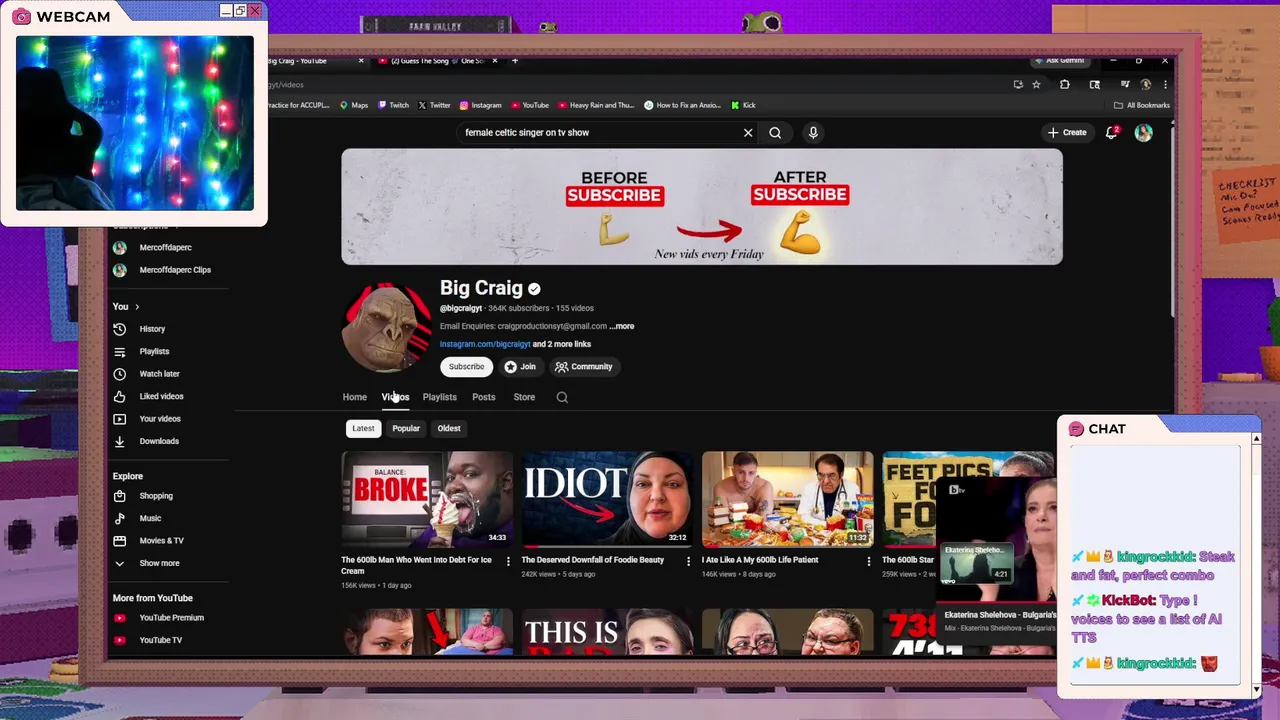Open All Bookmarks folder

point(1141,105)
